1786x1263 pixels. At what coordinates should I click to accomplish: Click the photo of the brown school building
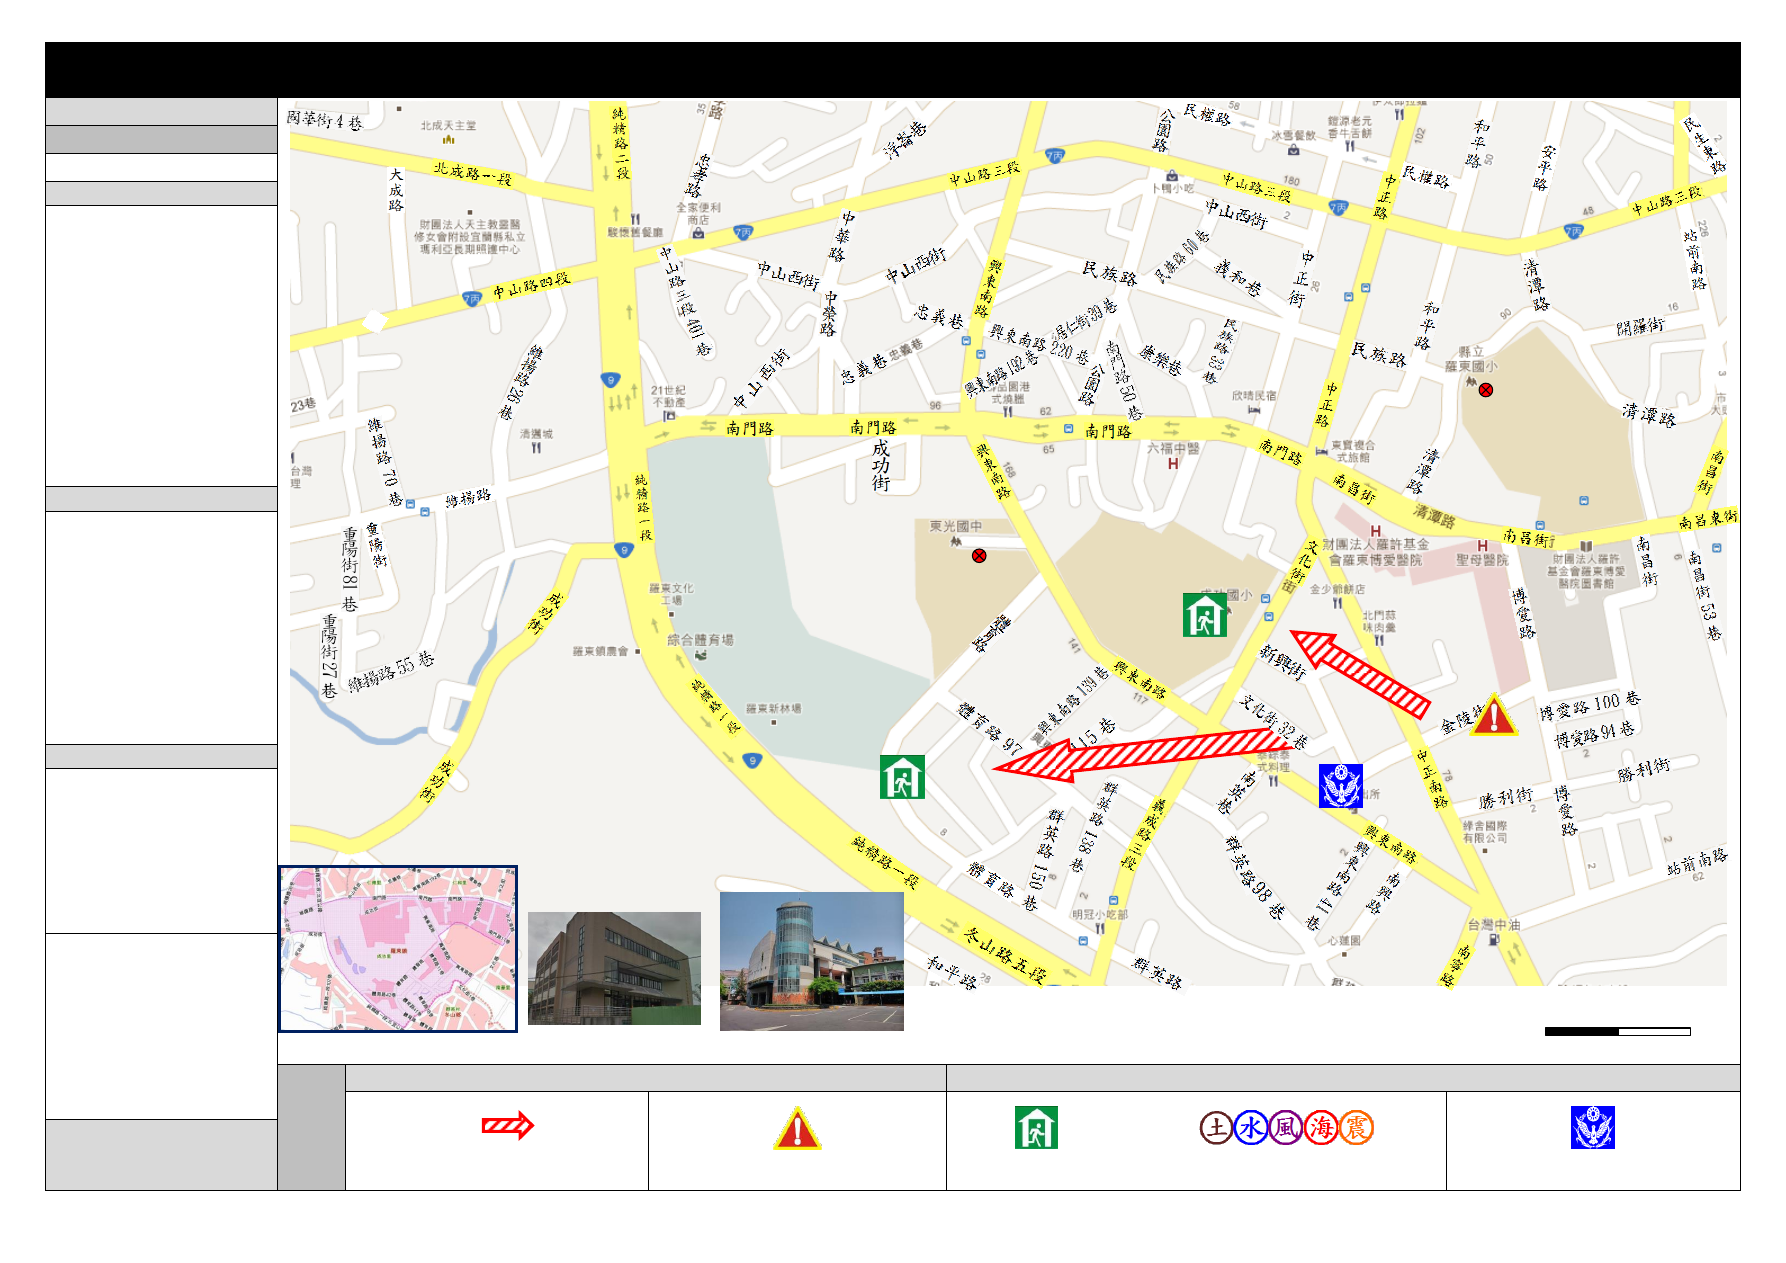point(614,968)
